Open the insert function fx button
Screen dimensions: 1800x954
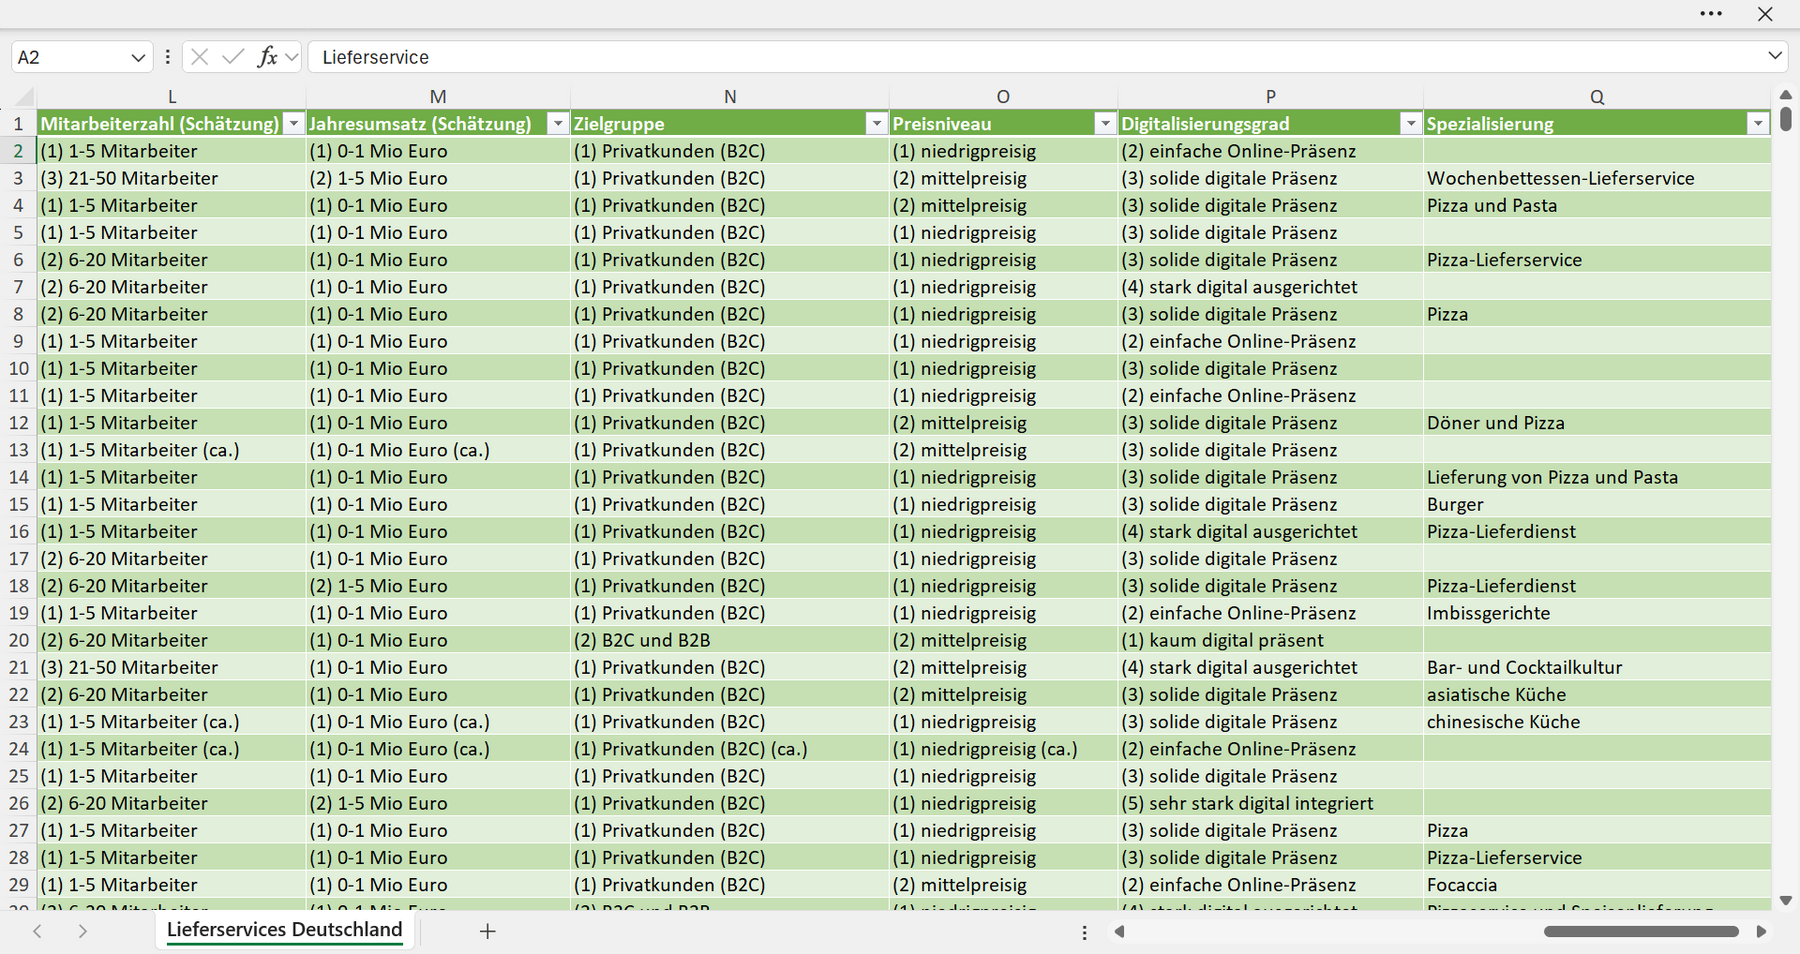coord(267,57)
